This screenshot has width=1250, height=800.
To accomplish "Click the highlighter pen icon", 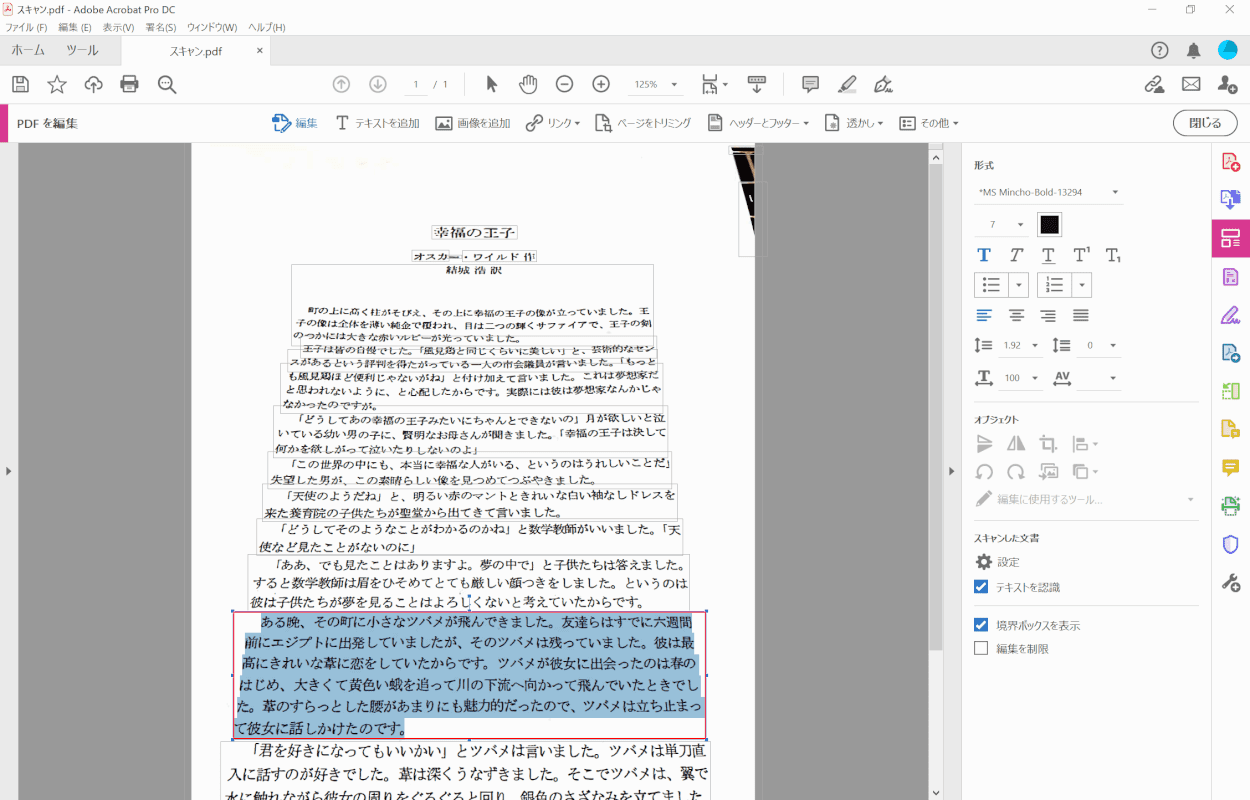I will [847, 84].
